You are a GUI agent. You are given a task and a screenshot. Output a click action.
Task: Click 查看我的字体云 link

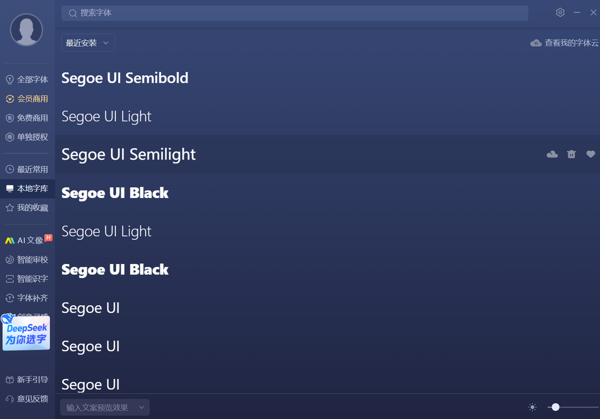565,43
